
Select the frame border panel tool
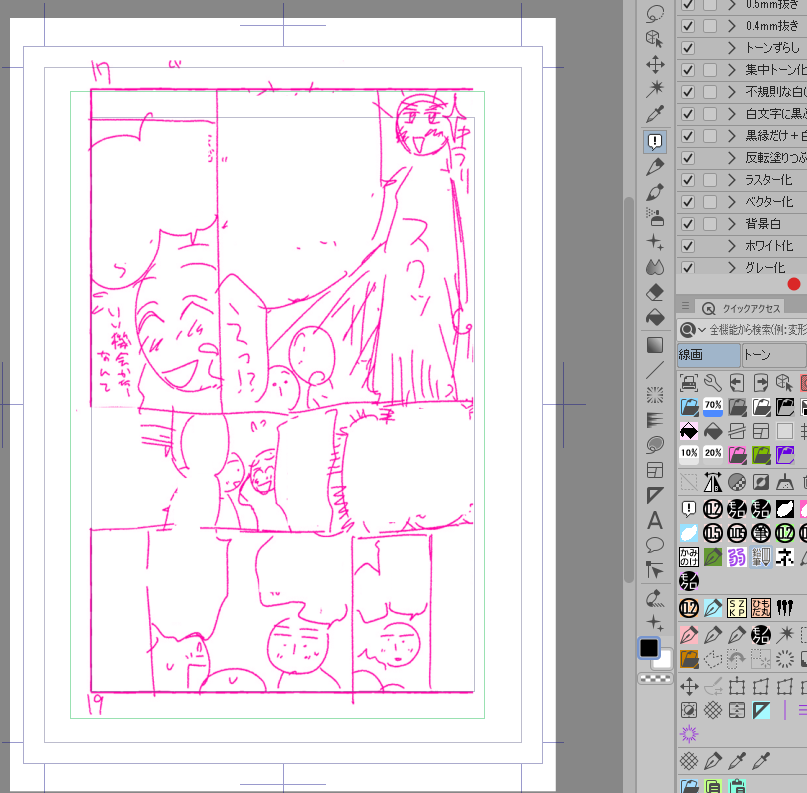tap(655, 470)
